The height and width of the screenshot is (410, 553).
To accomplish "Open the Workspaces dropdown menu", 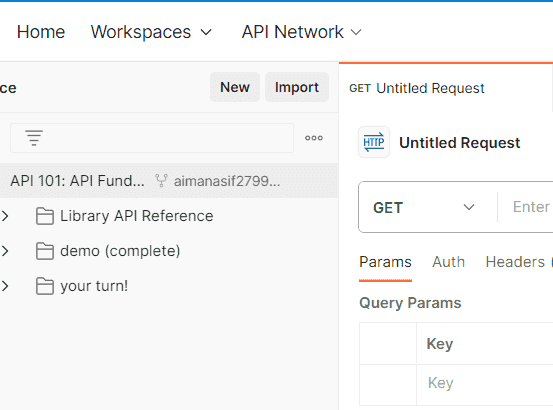I will tap(152, 32).
